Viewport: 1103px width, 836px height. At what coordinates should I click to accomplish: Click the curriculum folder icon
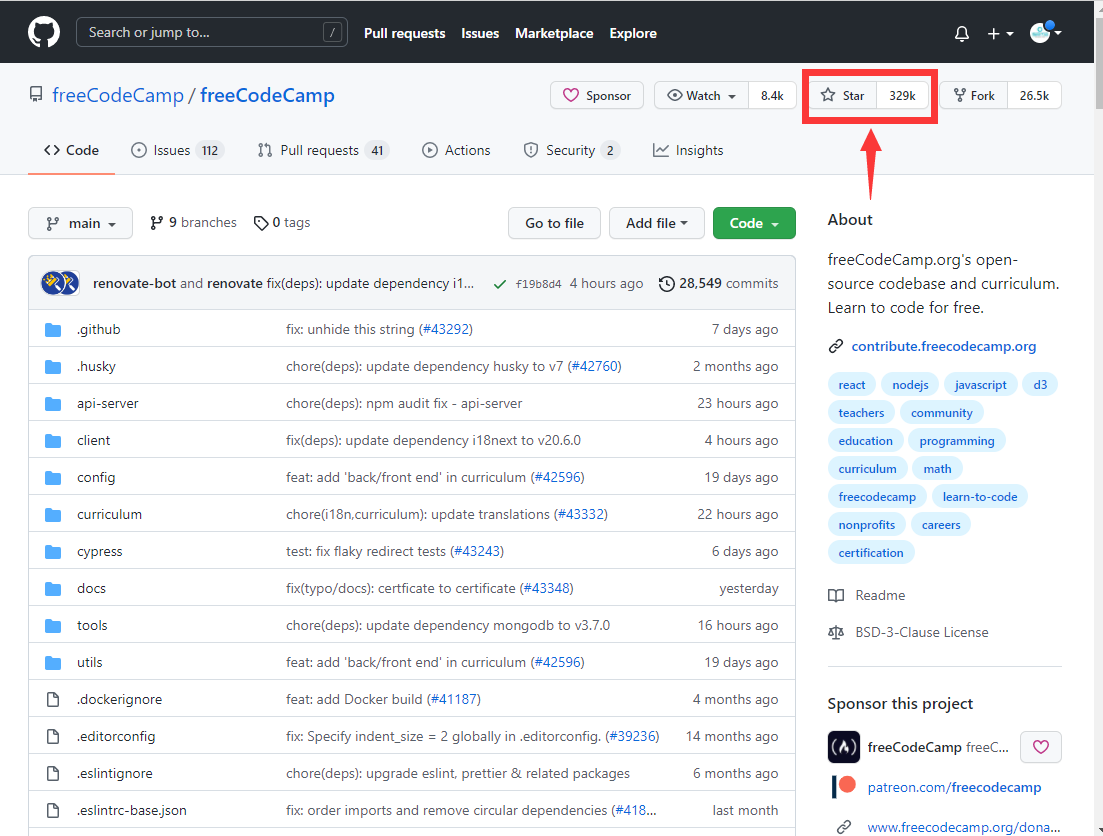click(53, 514)
